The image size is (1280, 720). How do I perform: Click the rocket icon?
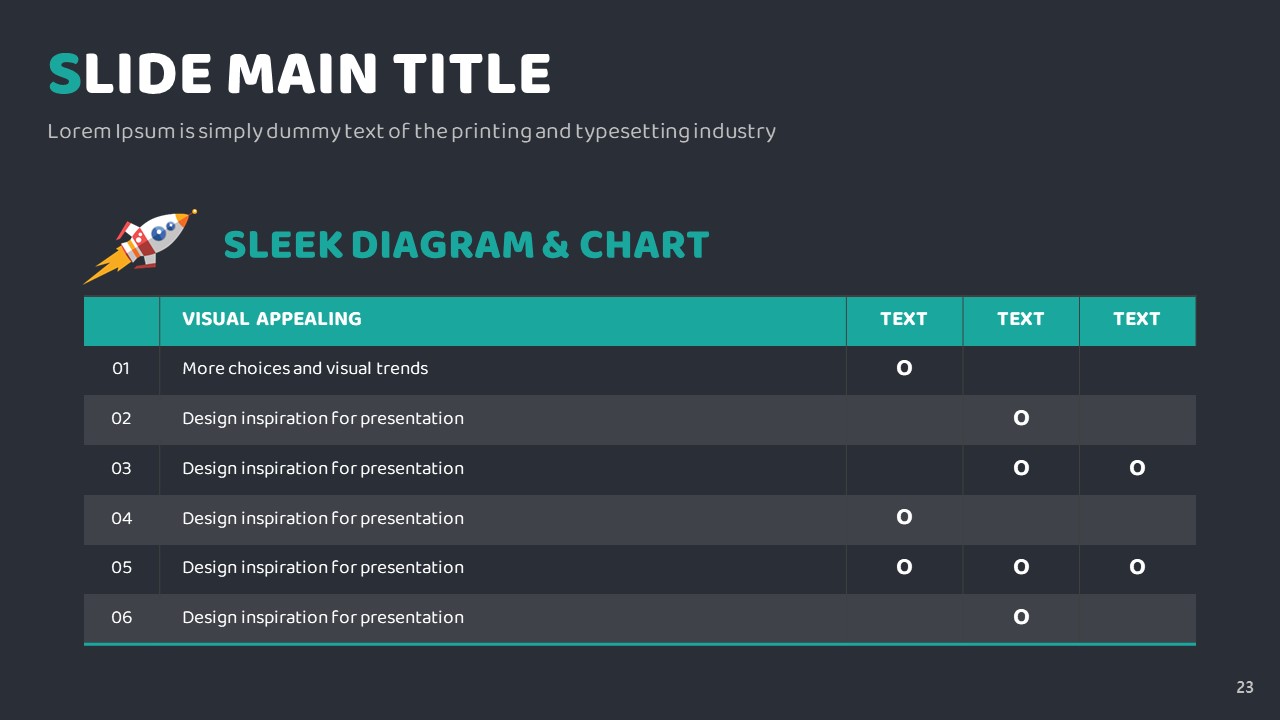(139, 246)
